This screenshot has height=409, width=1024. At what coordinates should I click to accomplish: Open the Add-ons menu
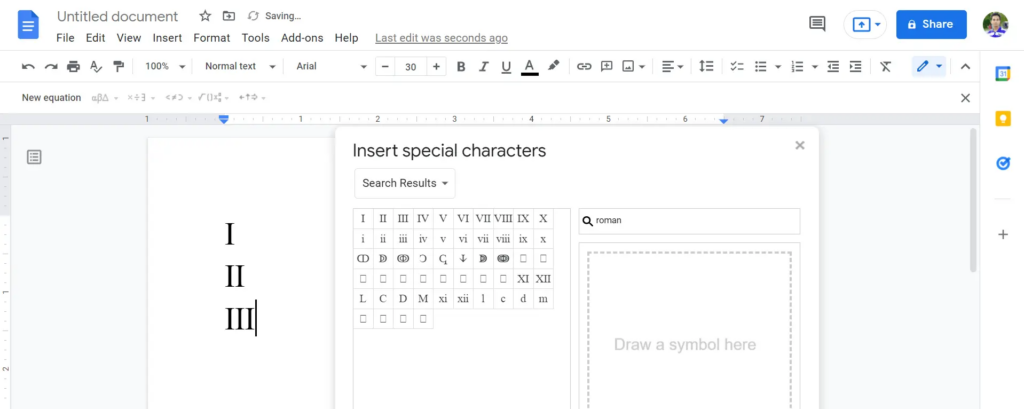[x=302, y=38]
